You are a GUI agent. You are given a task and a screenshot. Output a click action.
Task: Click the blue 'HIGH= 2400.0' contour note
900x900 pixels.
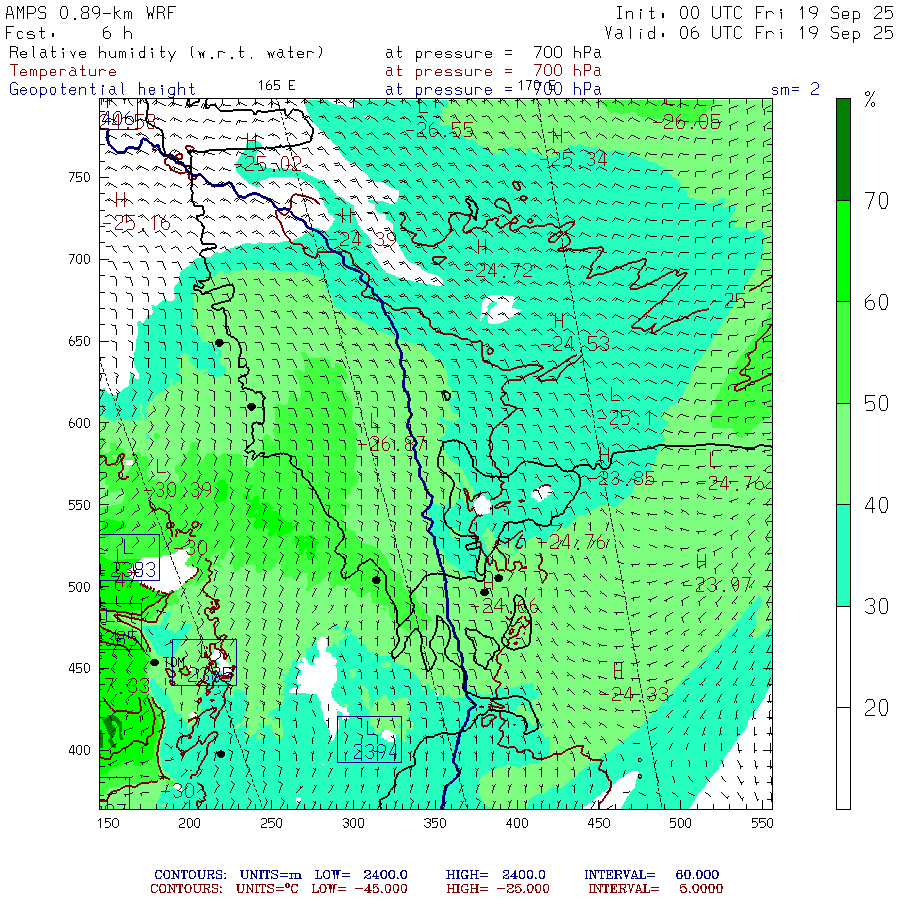(x=495, y=875)
